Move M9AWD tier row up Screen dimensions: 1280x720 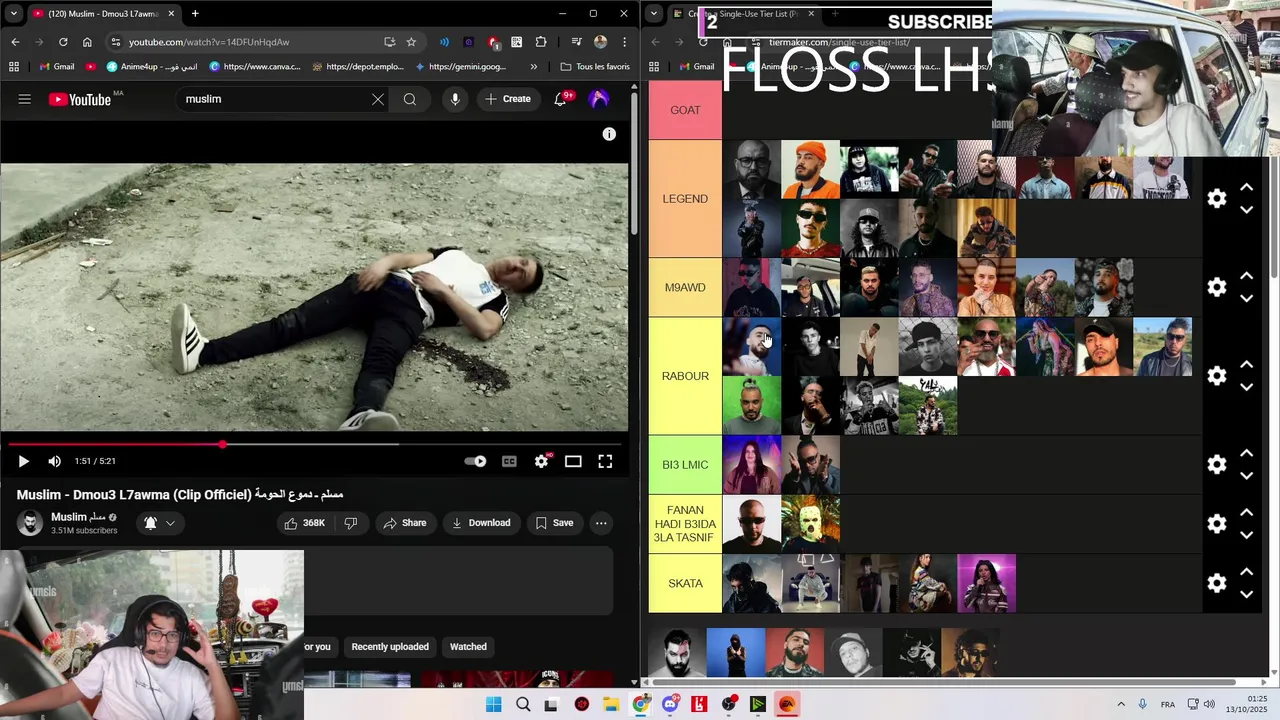(1247, 276)
